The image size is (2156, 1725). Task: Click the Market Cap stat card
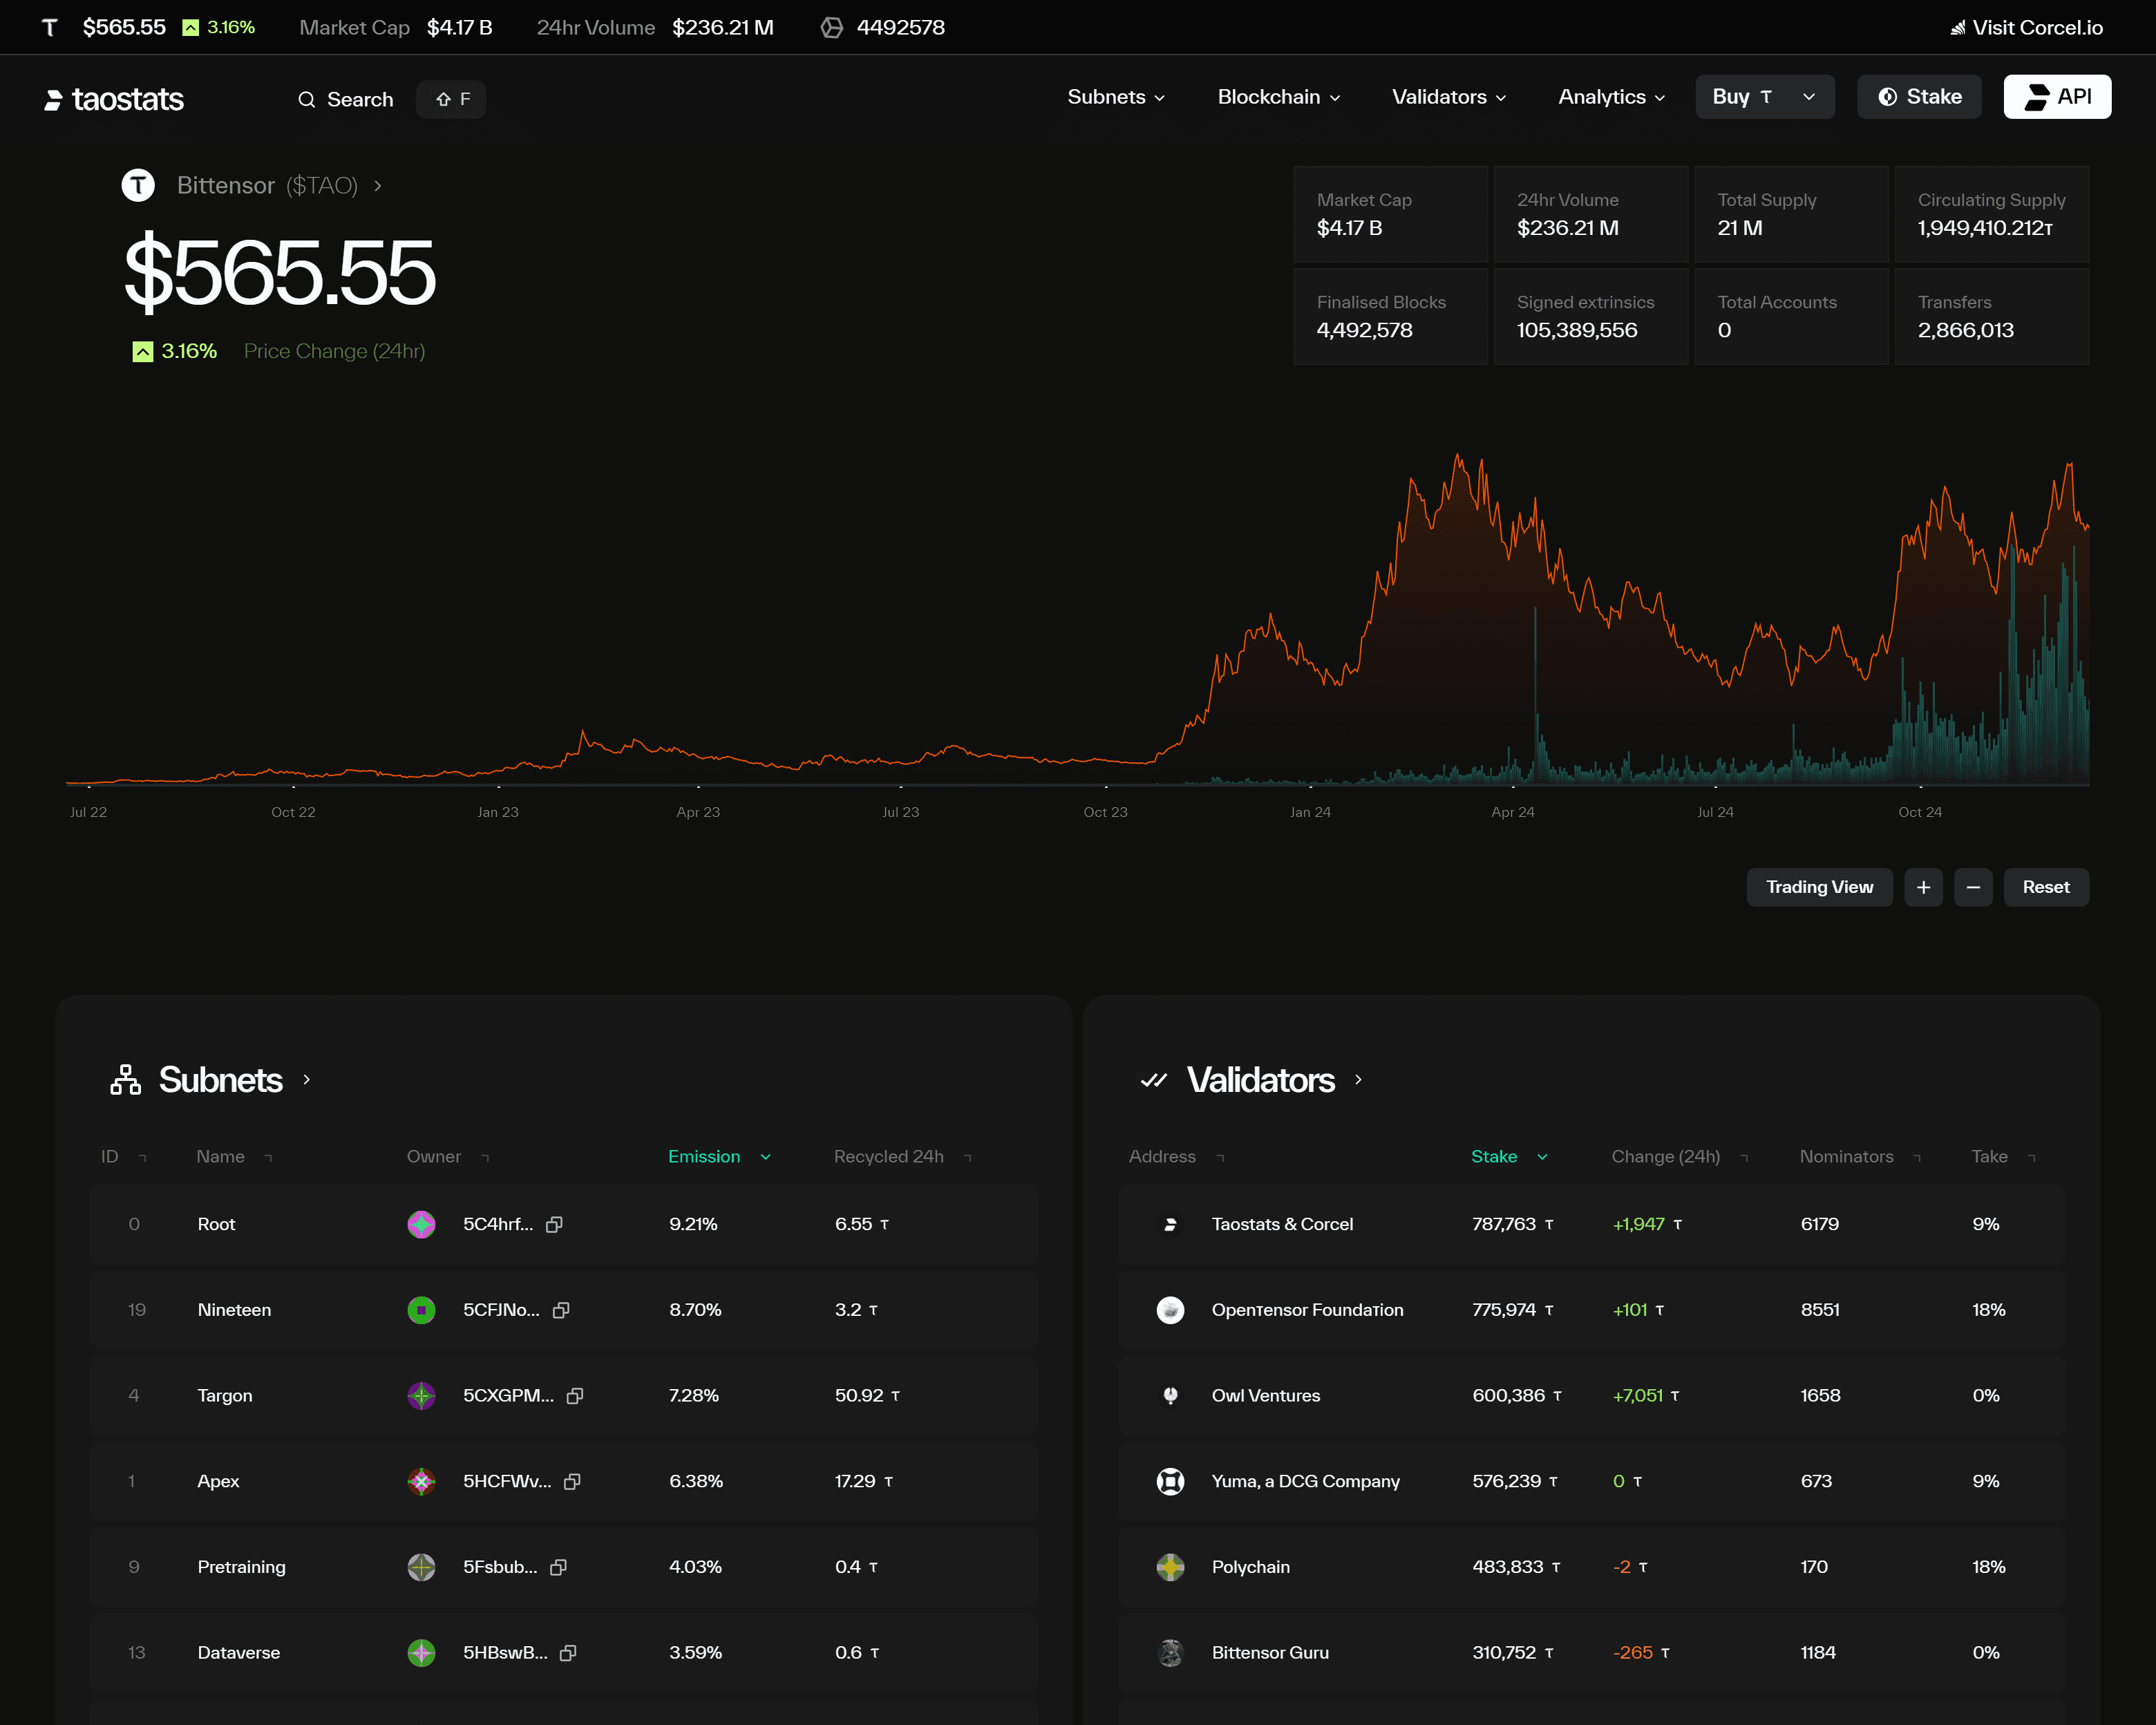(x=1391, y=214)
